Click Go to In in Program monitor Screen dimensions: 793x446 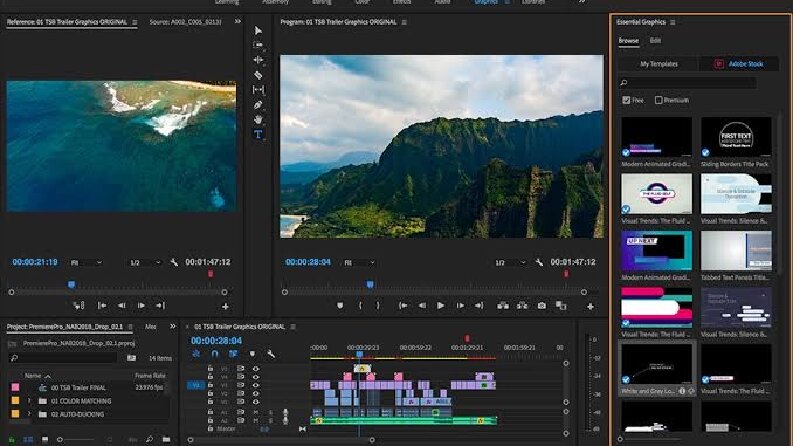click(x=403, y=305)
